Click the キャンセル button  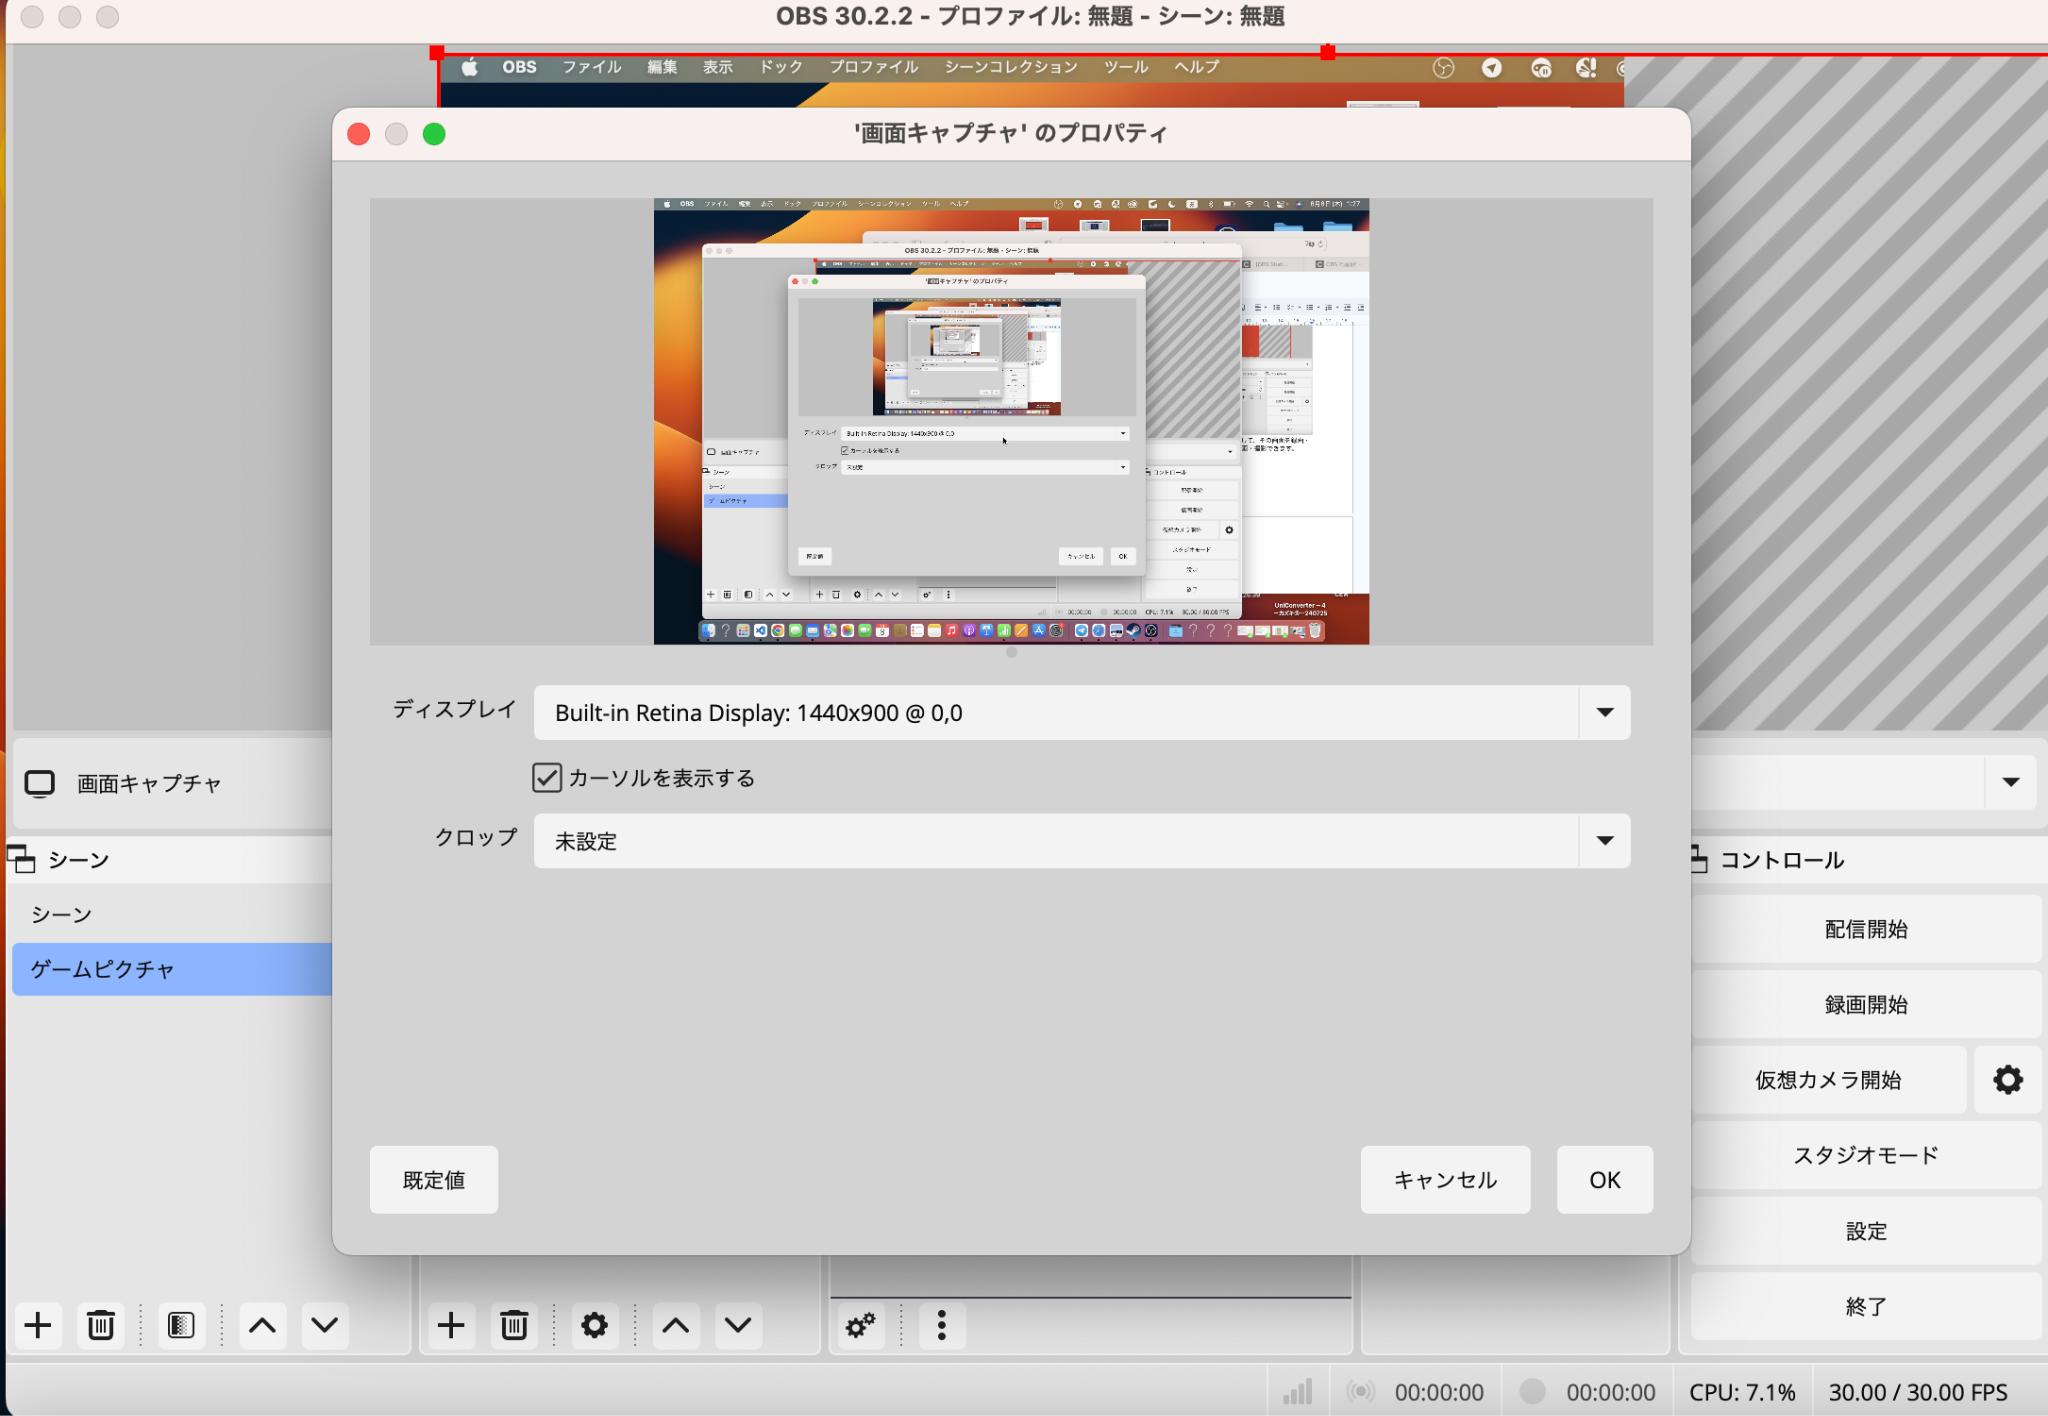(1445, 1180)
